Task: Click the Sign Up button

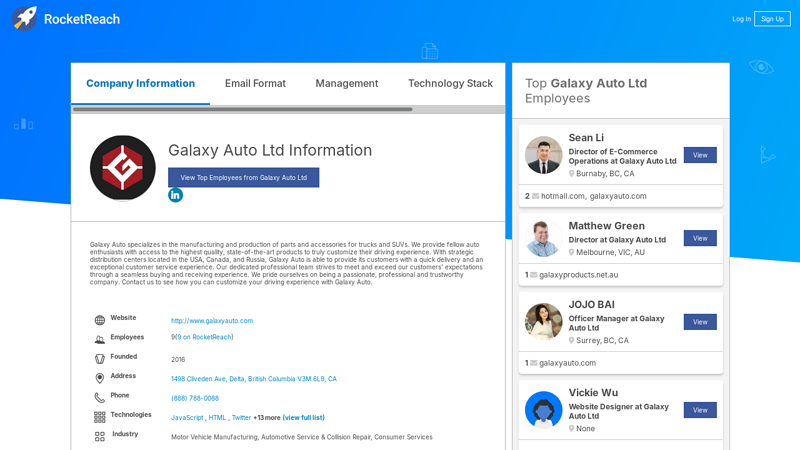Action: pos(772,19)
